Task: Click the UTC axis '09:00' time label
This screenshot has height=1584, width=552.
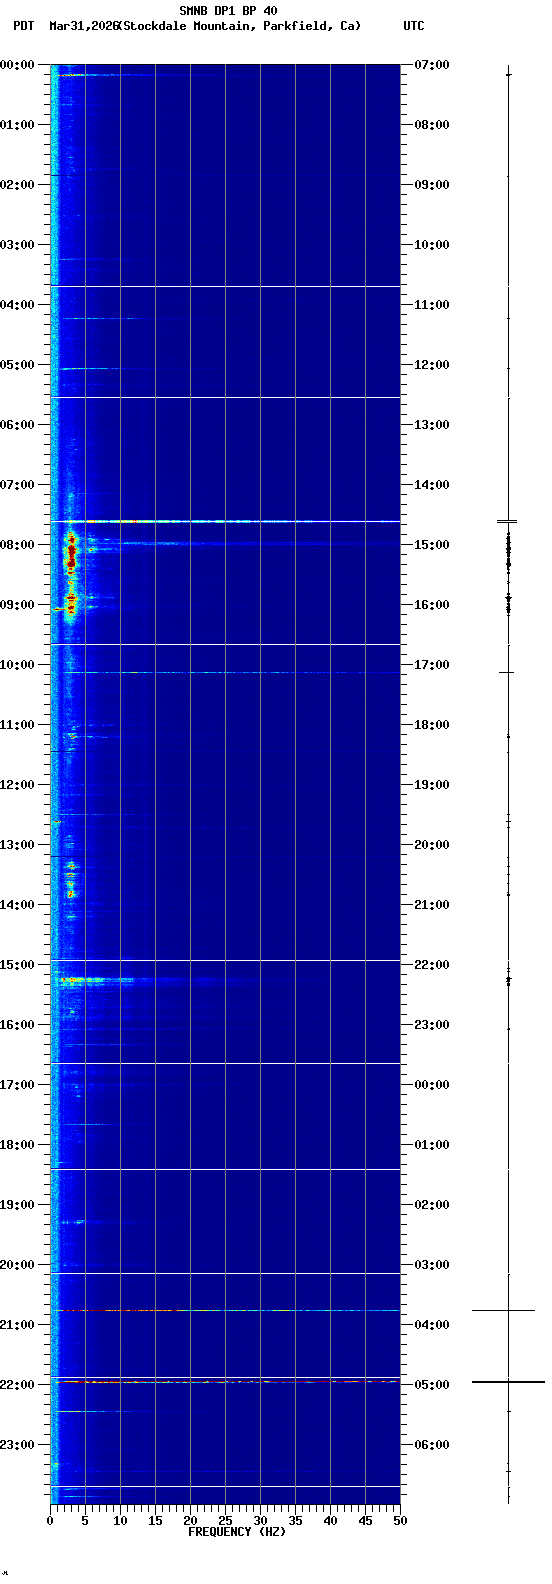Action: tap(431, 185)
